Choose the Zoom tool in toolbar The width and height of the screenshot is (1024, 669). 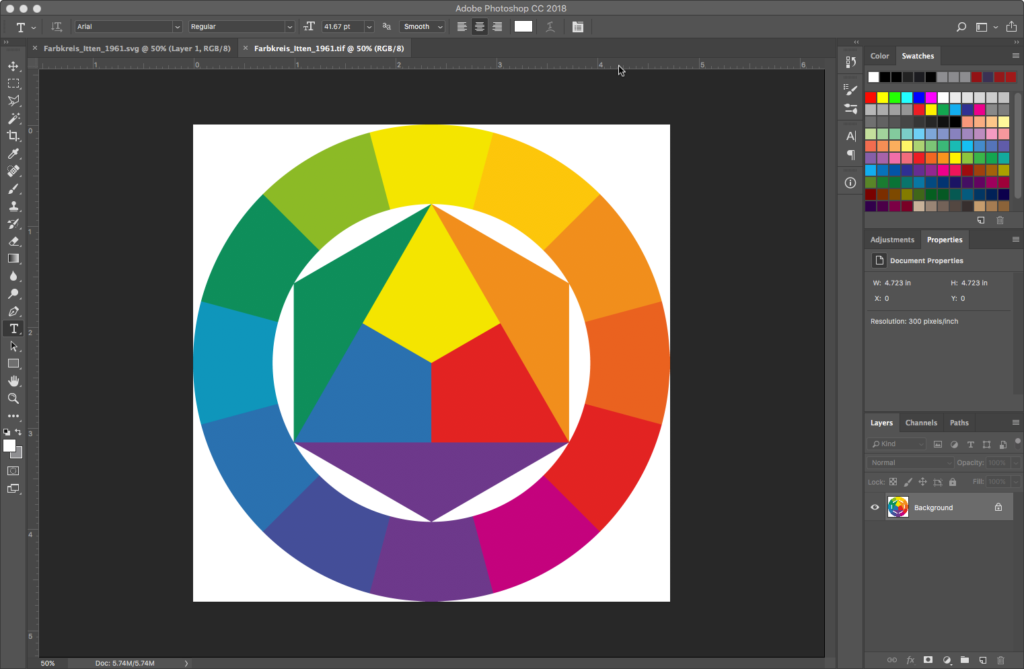[14, 398]
